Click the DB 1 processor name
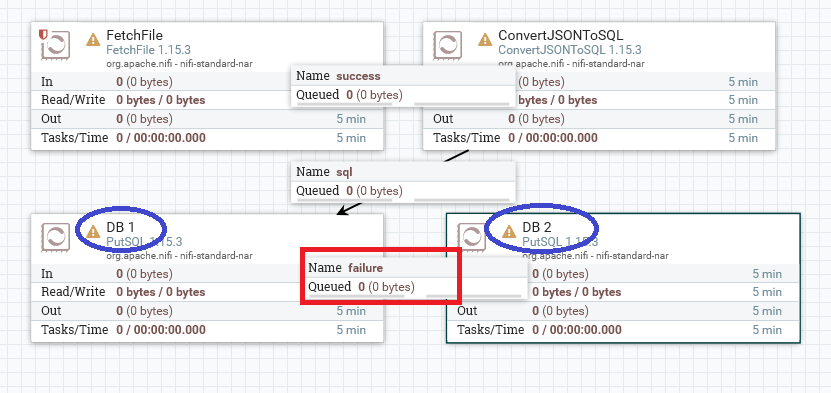831x393 pixels. [120, 227]
